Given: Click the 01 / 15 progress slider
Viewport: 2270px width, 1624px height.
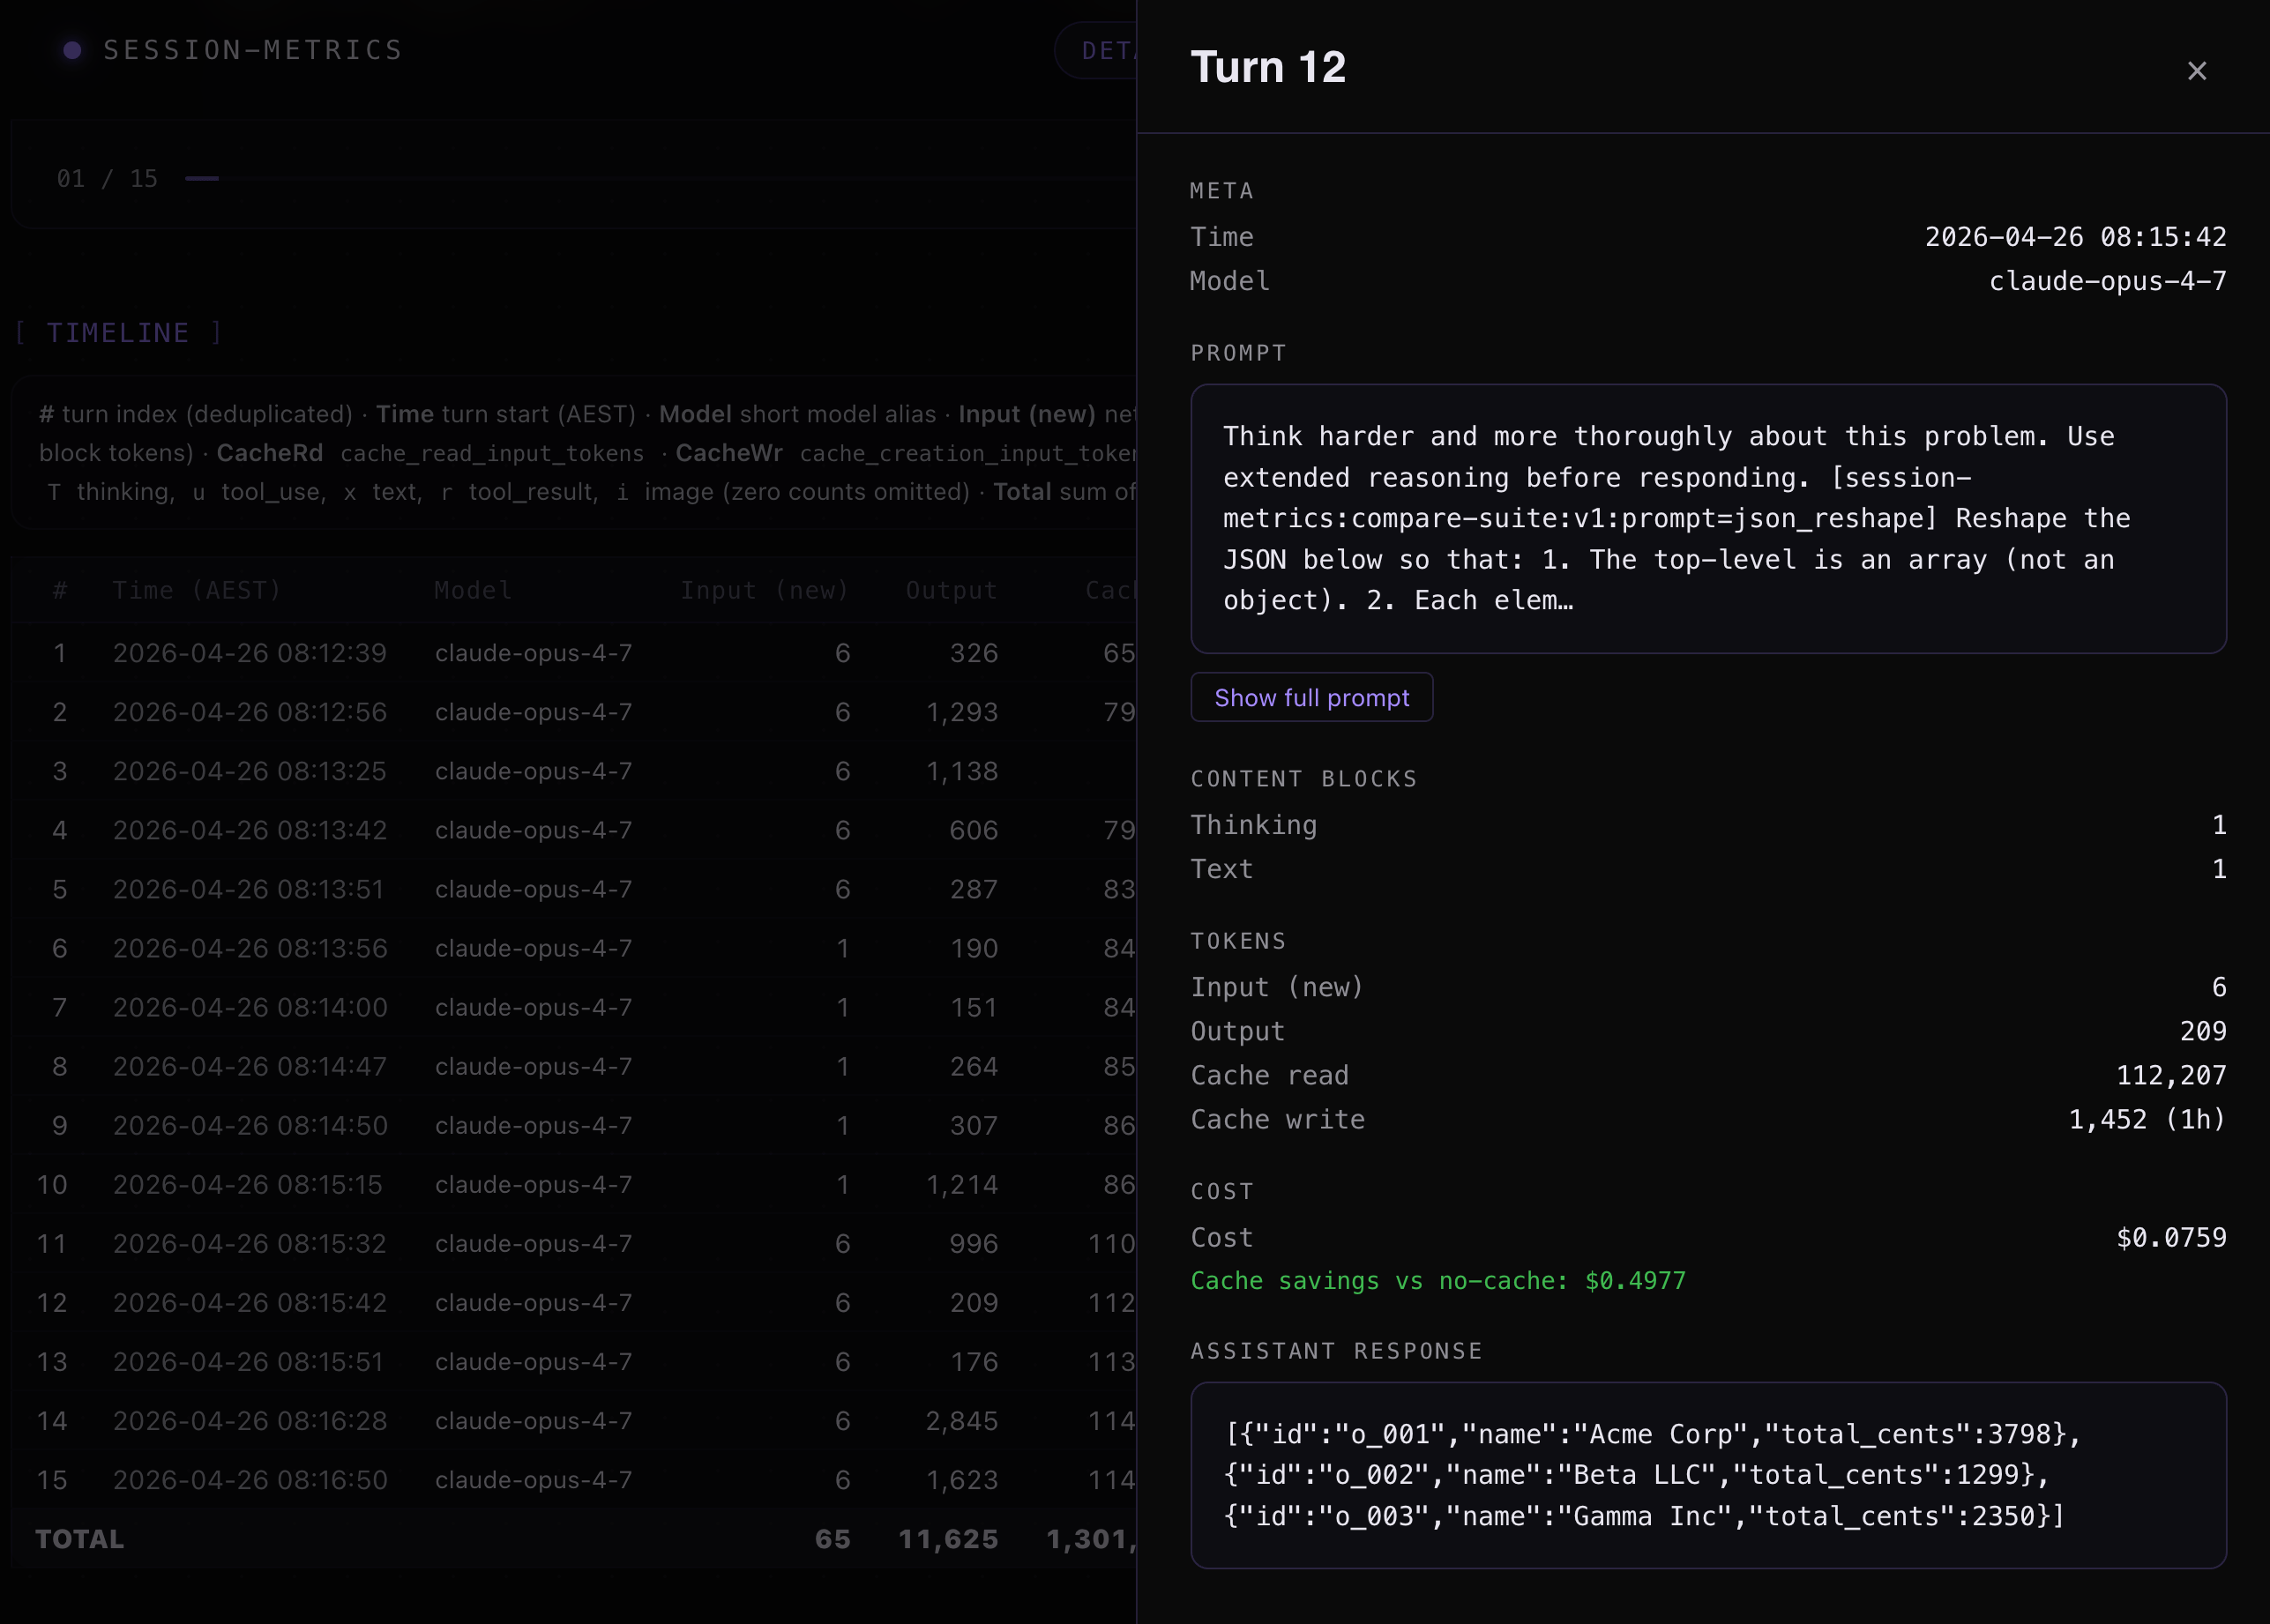Looking at the screenshot, I should [202, 179].
